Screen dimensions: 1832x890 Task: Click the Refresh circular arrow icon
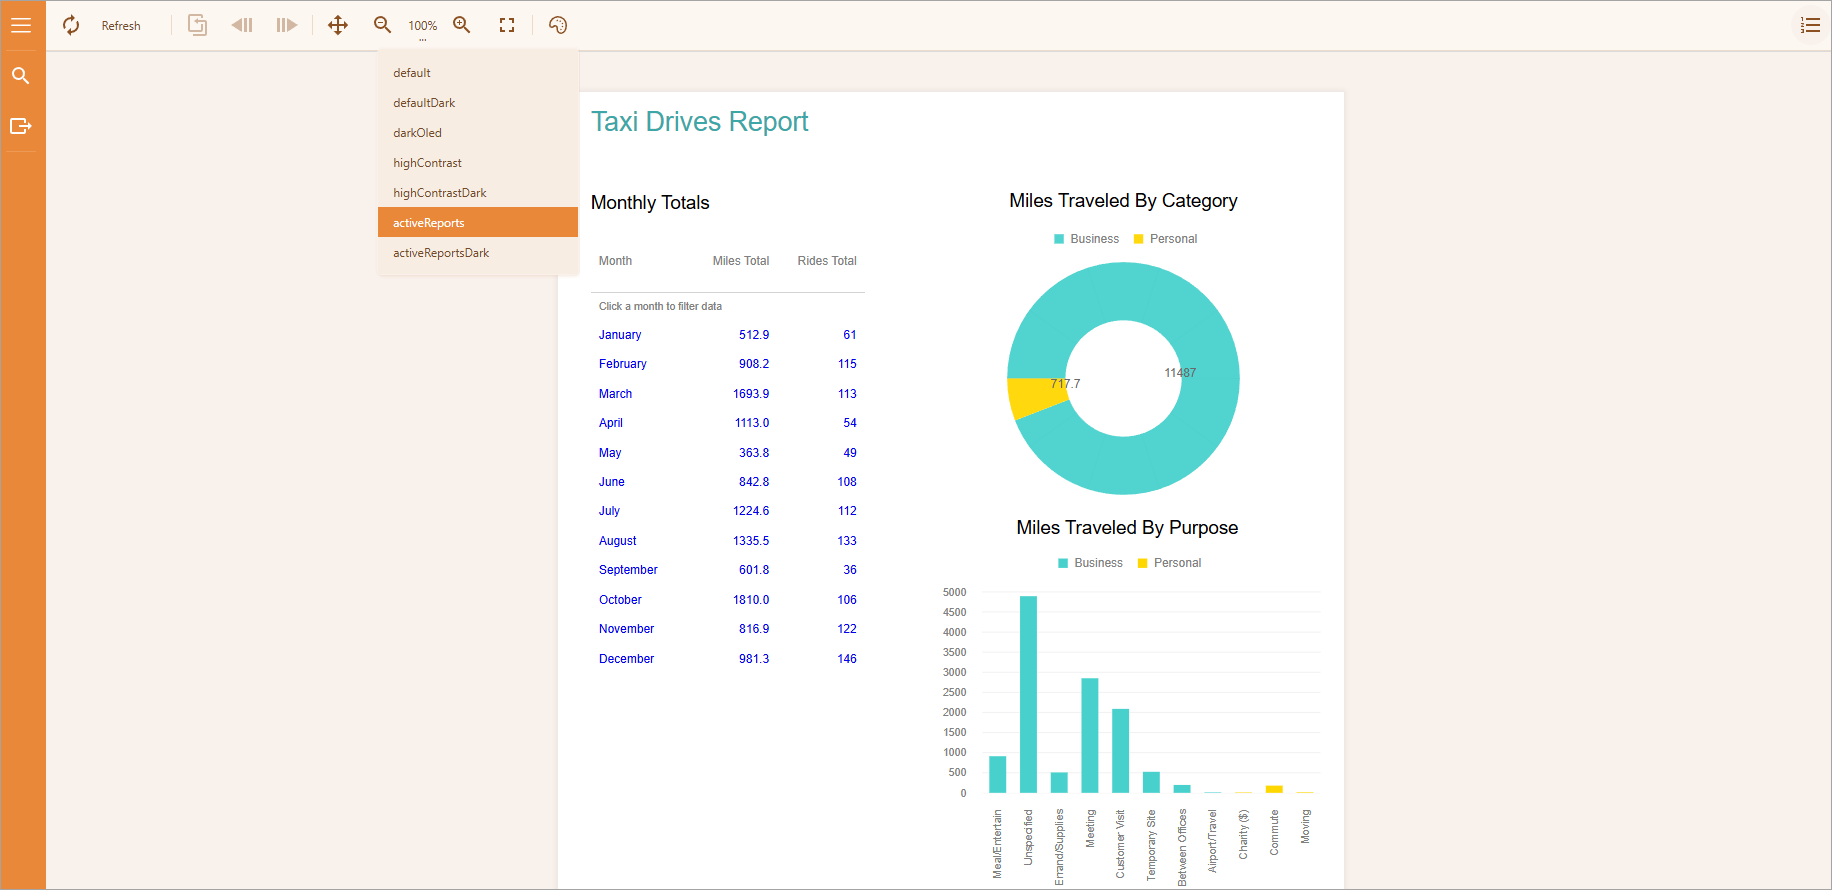click(x=71, y=25)
